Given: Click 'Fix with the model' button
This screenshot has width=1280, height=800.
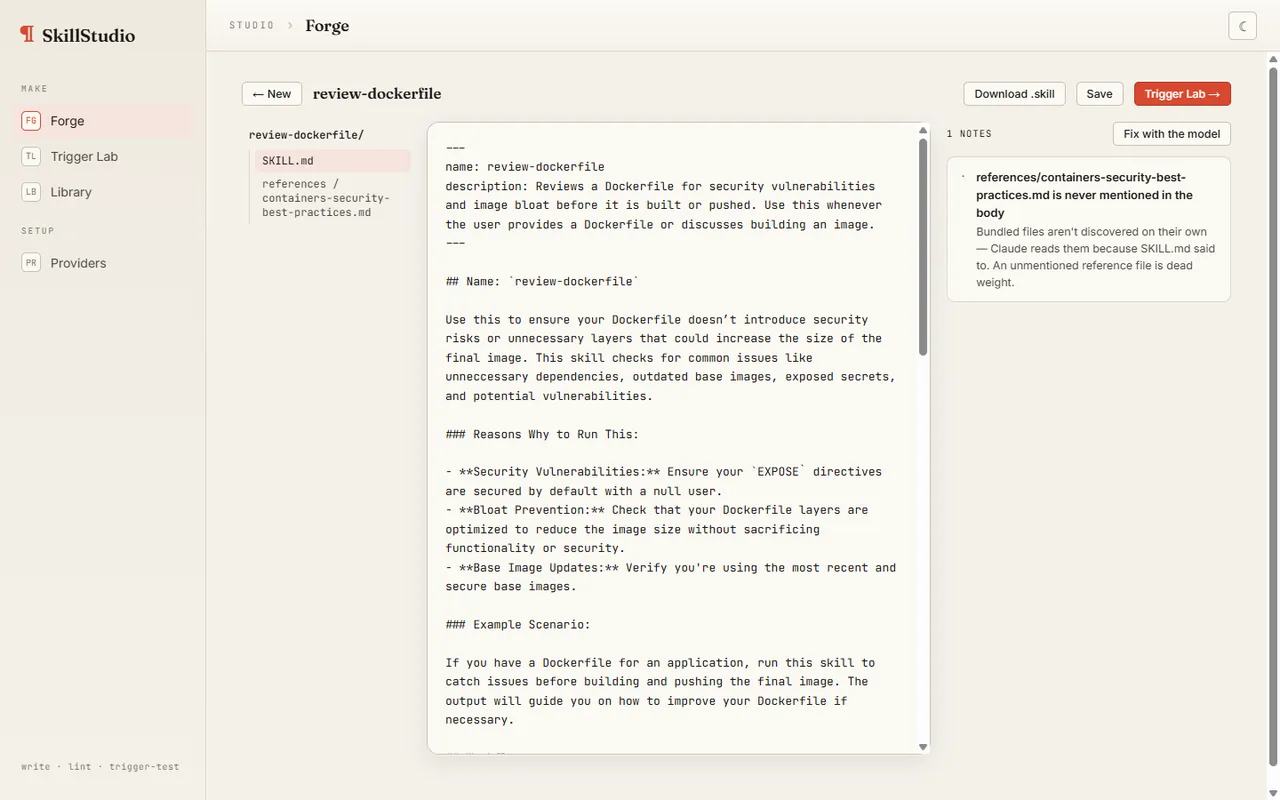Looking at the screenshot, I should pos(1172,134).
